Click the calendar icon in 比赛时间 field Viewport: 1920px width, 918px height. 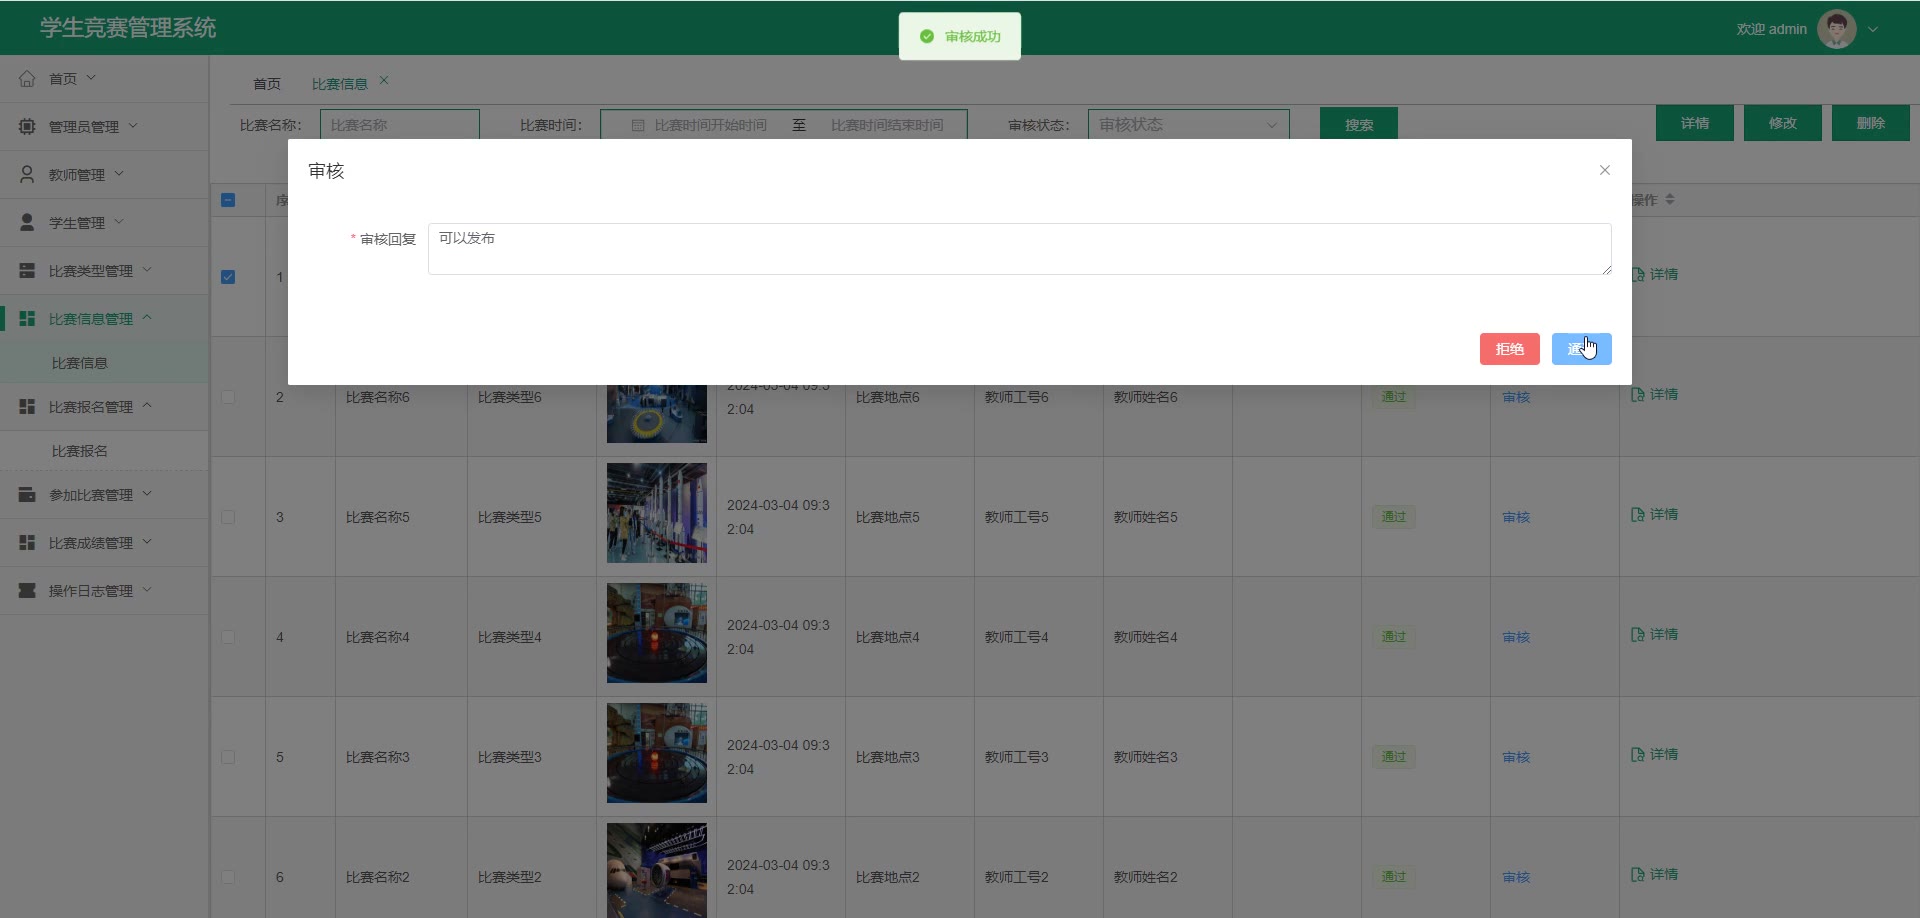638,125
